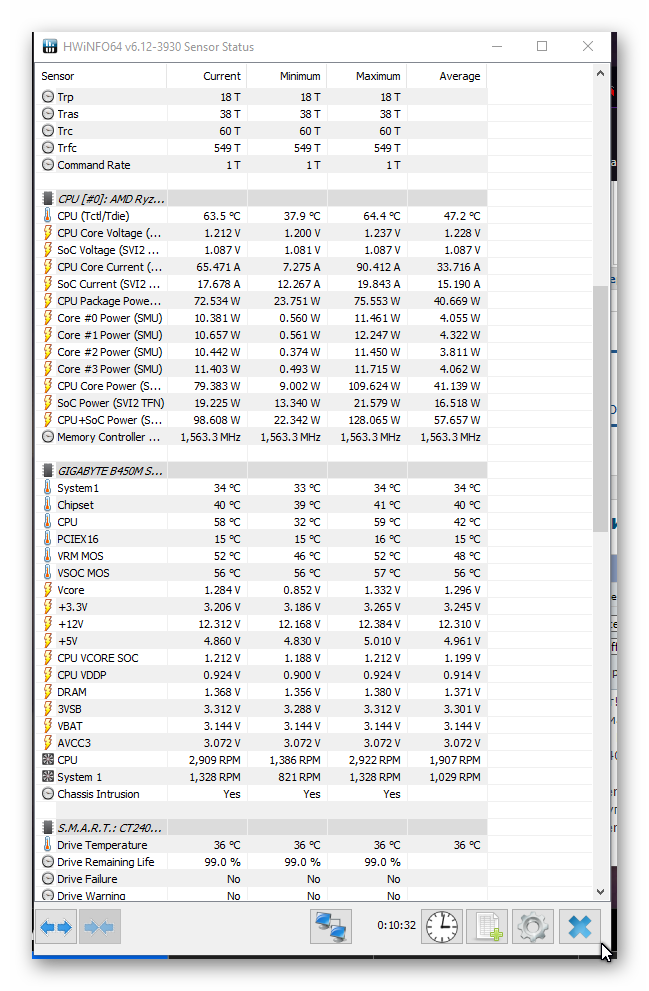Click the 0:10:32 elapsed time display
Screen dimensions: 649x991
[396, 925]
